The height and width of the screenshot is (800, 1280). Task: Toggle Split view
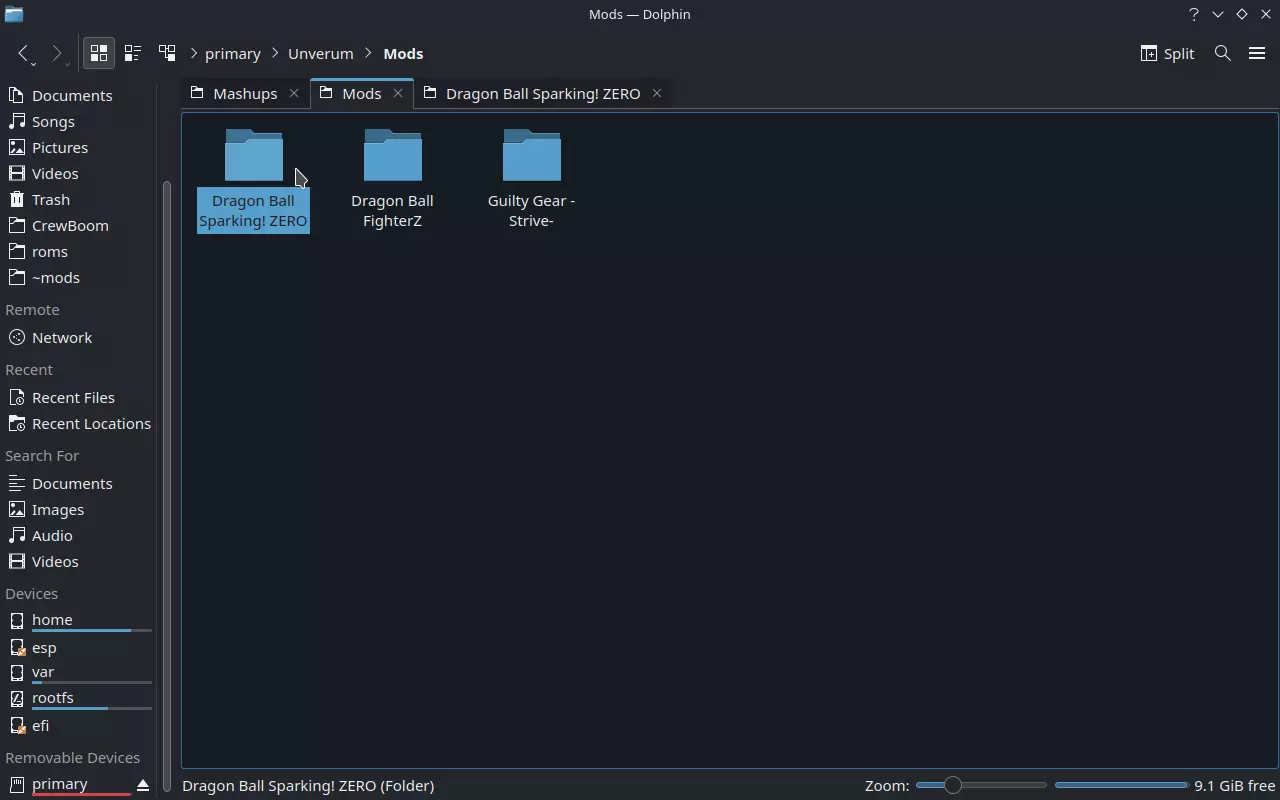[1167, 54]
